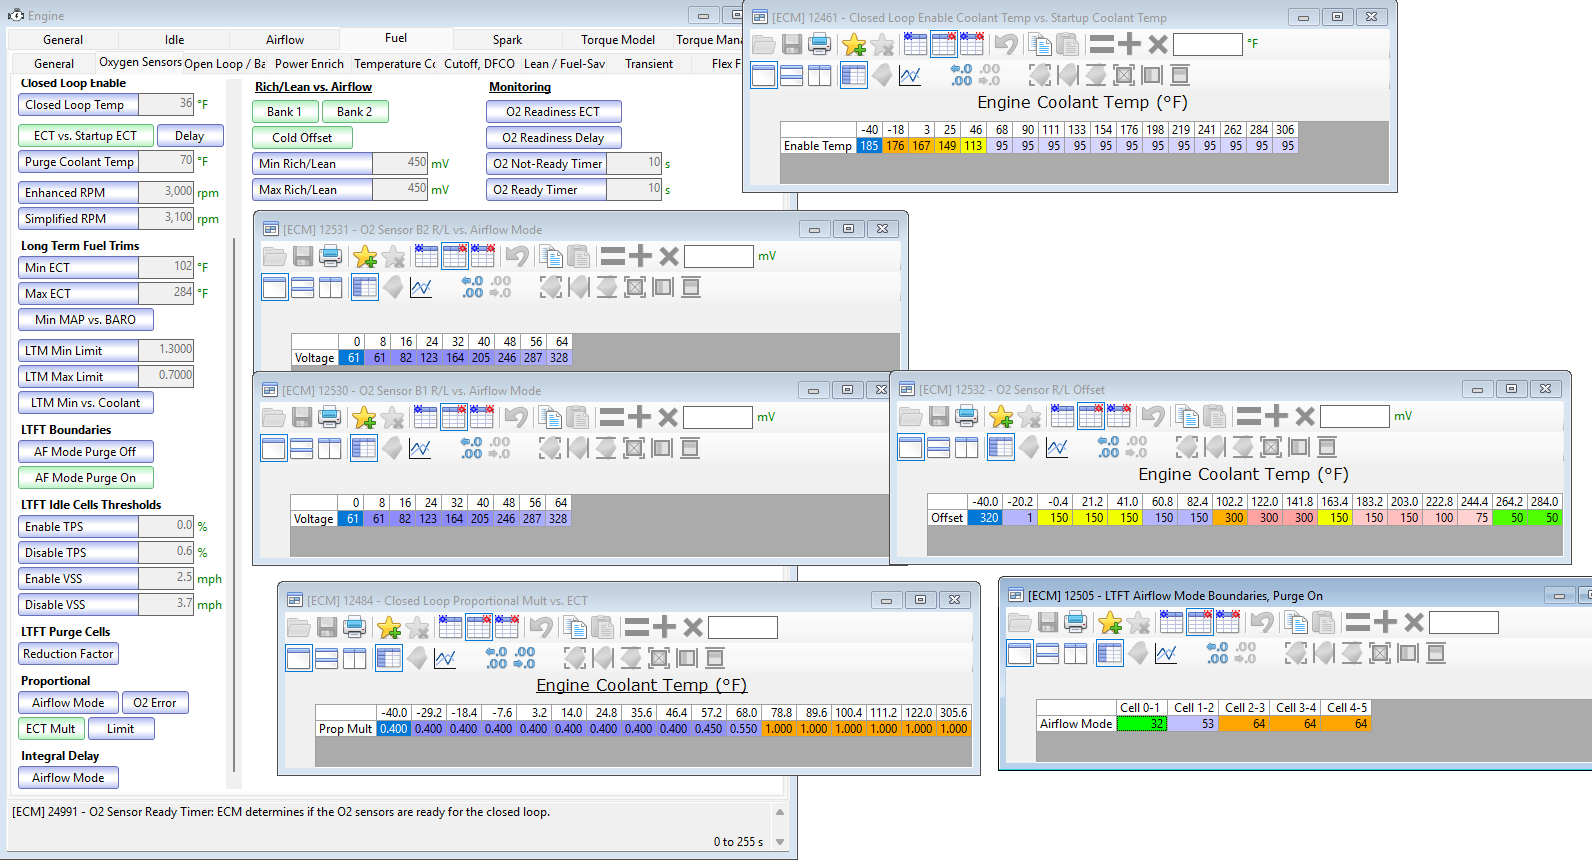Screen dimensions: 1592x860
Task: Select the orange 176 Enable Temp cell
Action: coord(895,146)
